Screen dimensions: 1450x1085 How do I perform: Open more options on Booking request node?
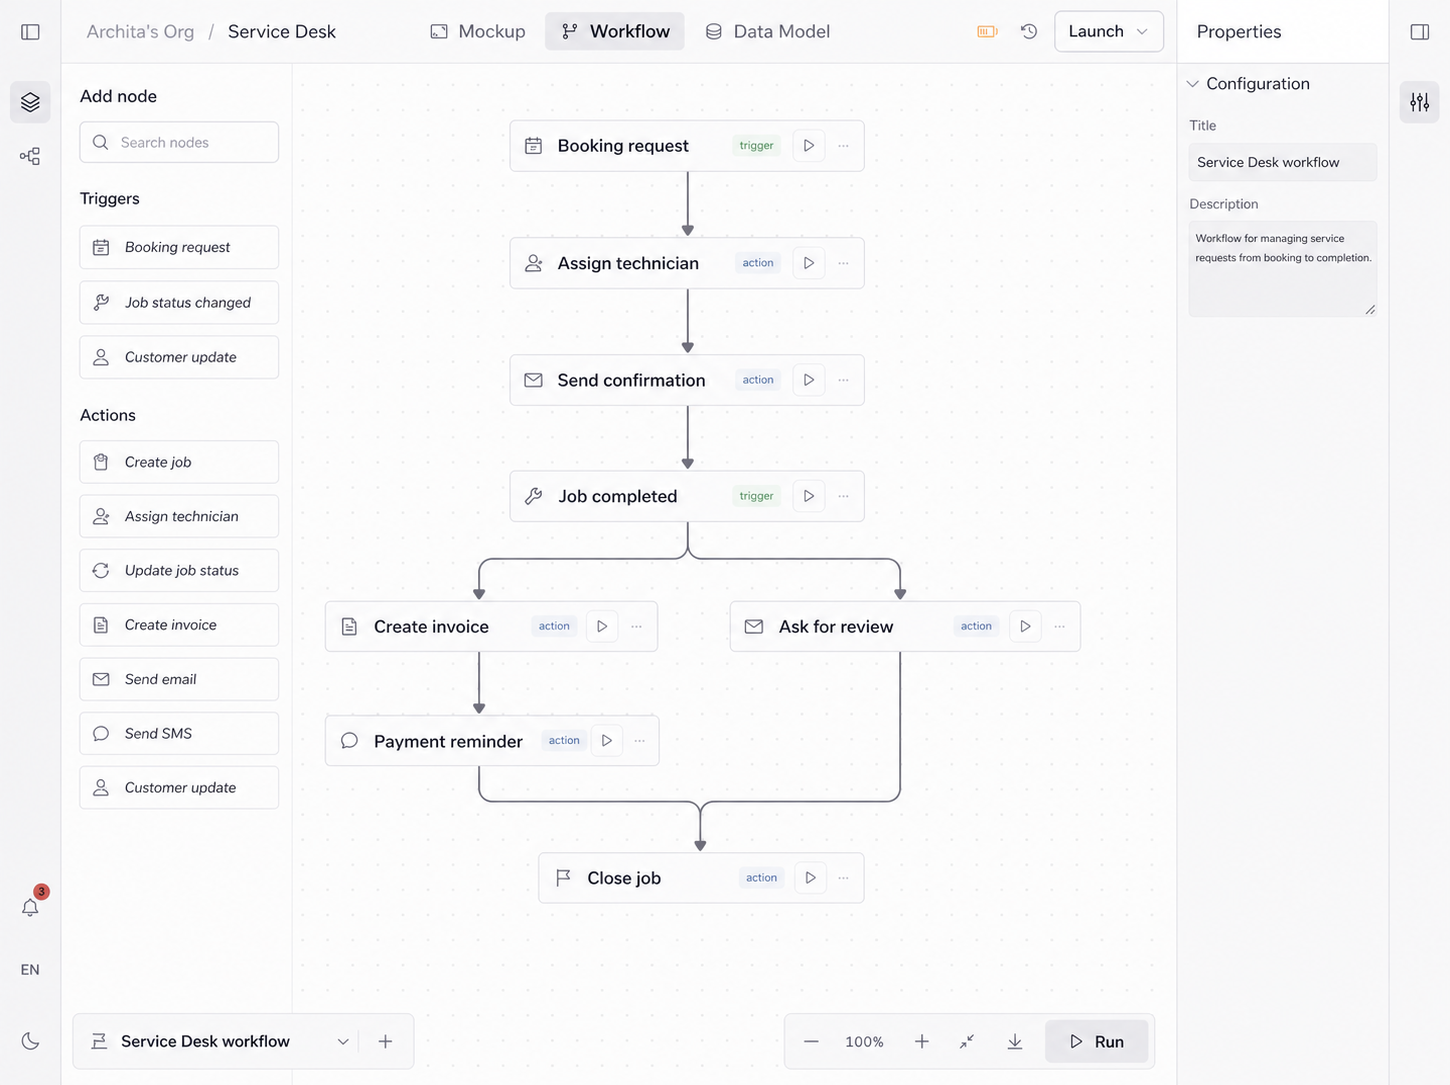(844, 146)
